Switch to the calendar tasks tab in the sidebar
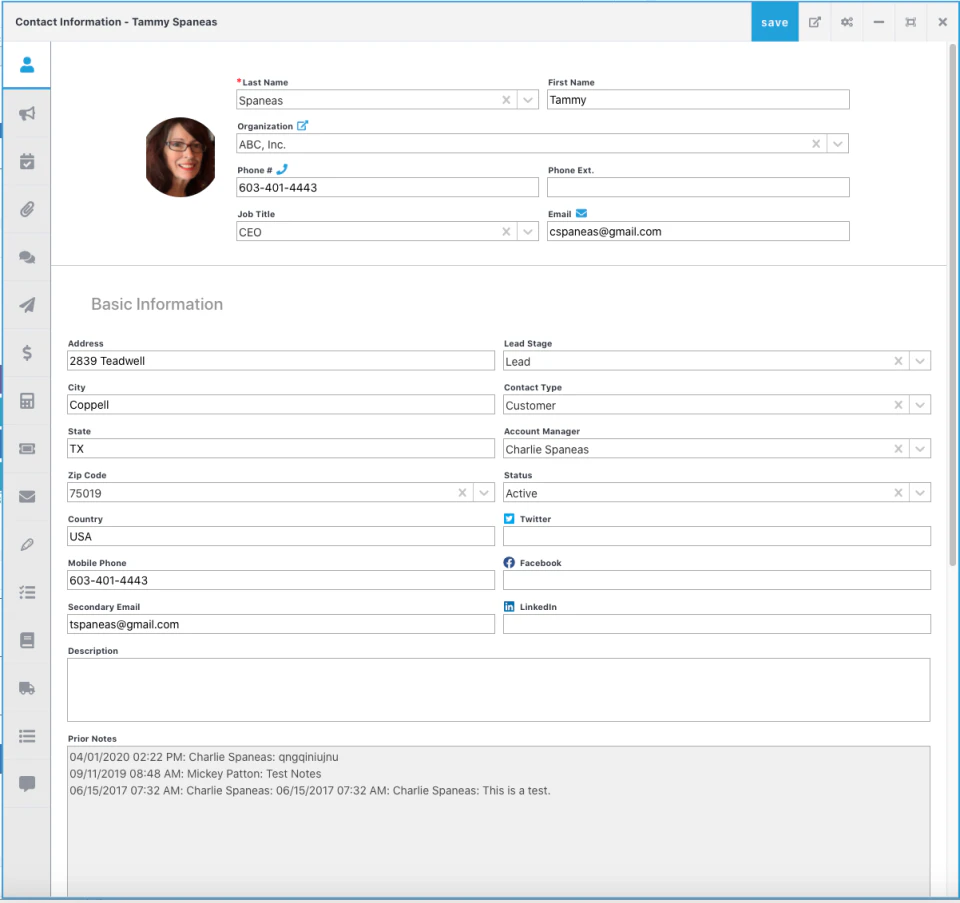The width and height of the screenshot is (960, 903). coord(26,161)
